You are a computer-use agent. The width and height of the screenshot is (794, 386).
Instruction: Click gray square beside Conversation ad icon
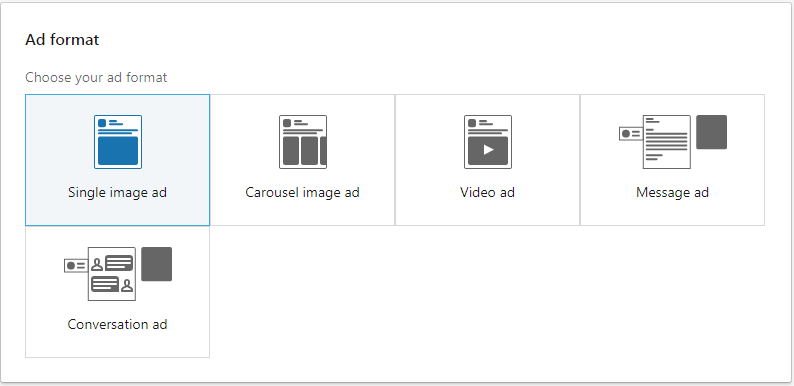click(156, 264)
